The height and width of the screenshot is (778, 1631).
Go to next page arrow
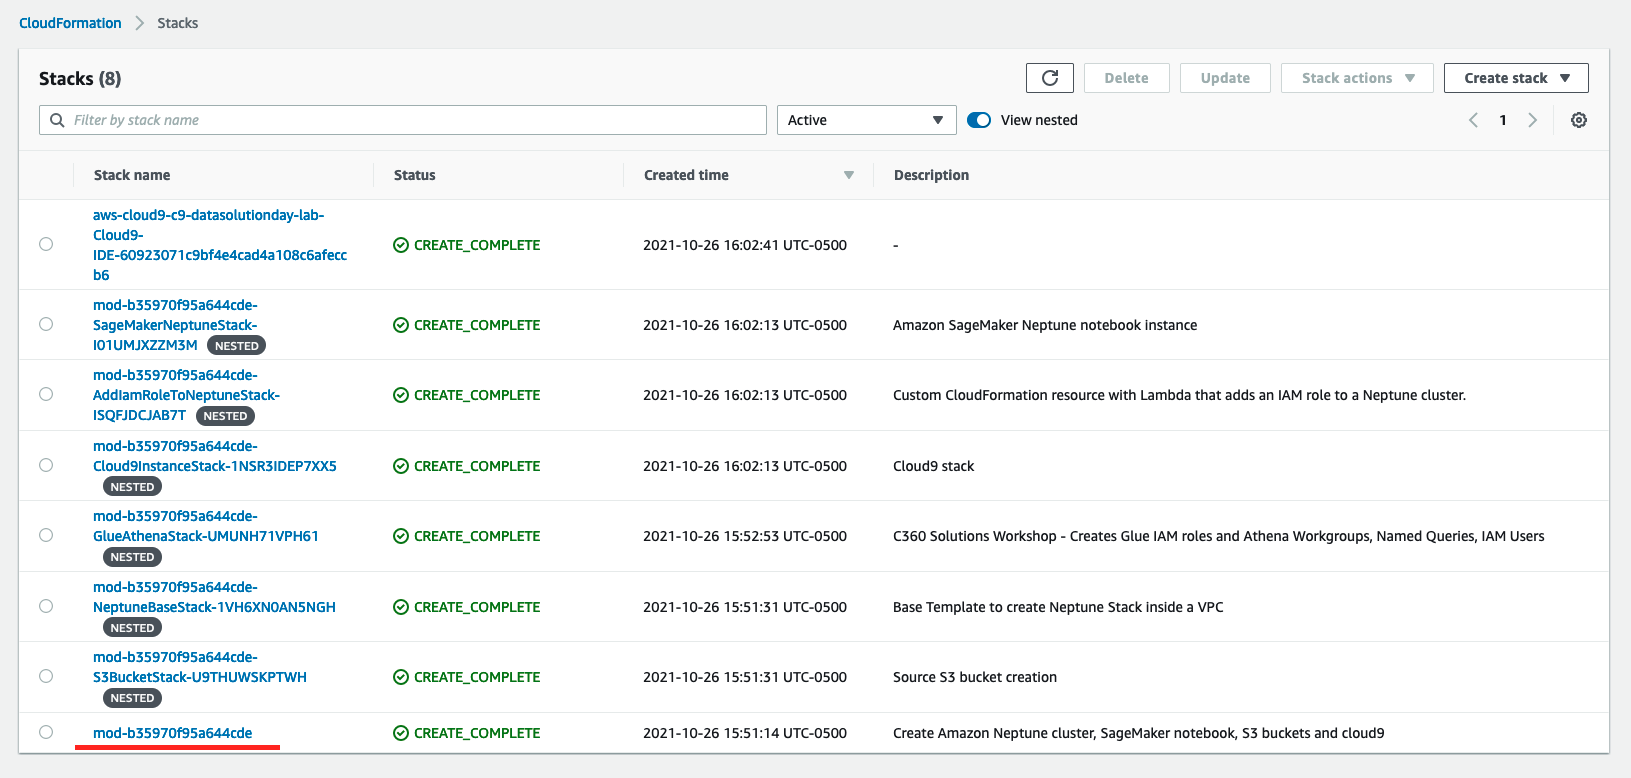click(x=1532, y=120)
